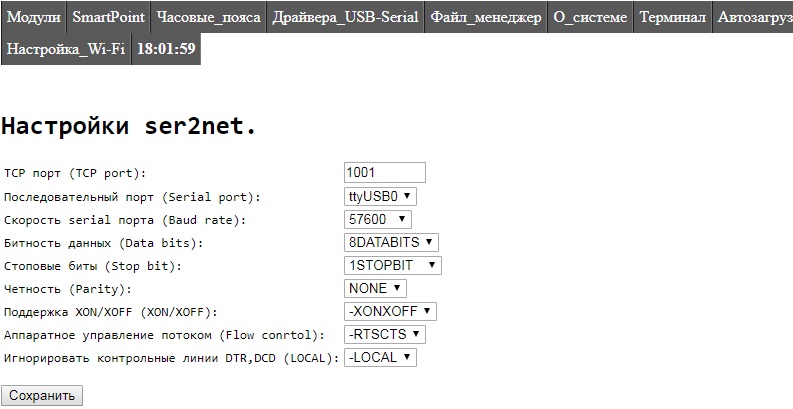This screenshot has height=409, width=793.
Task: Open the Часовые_пояса tab
Action: pyautogui.click(x=208, y=17)
